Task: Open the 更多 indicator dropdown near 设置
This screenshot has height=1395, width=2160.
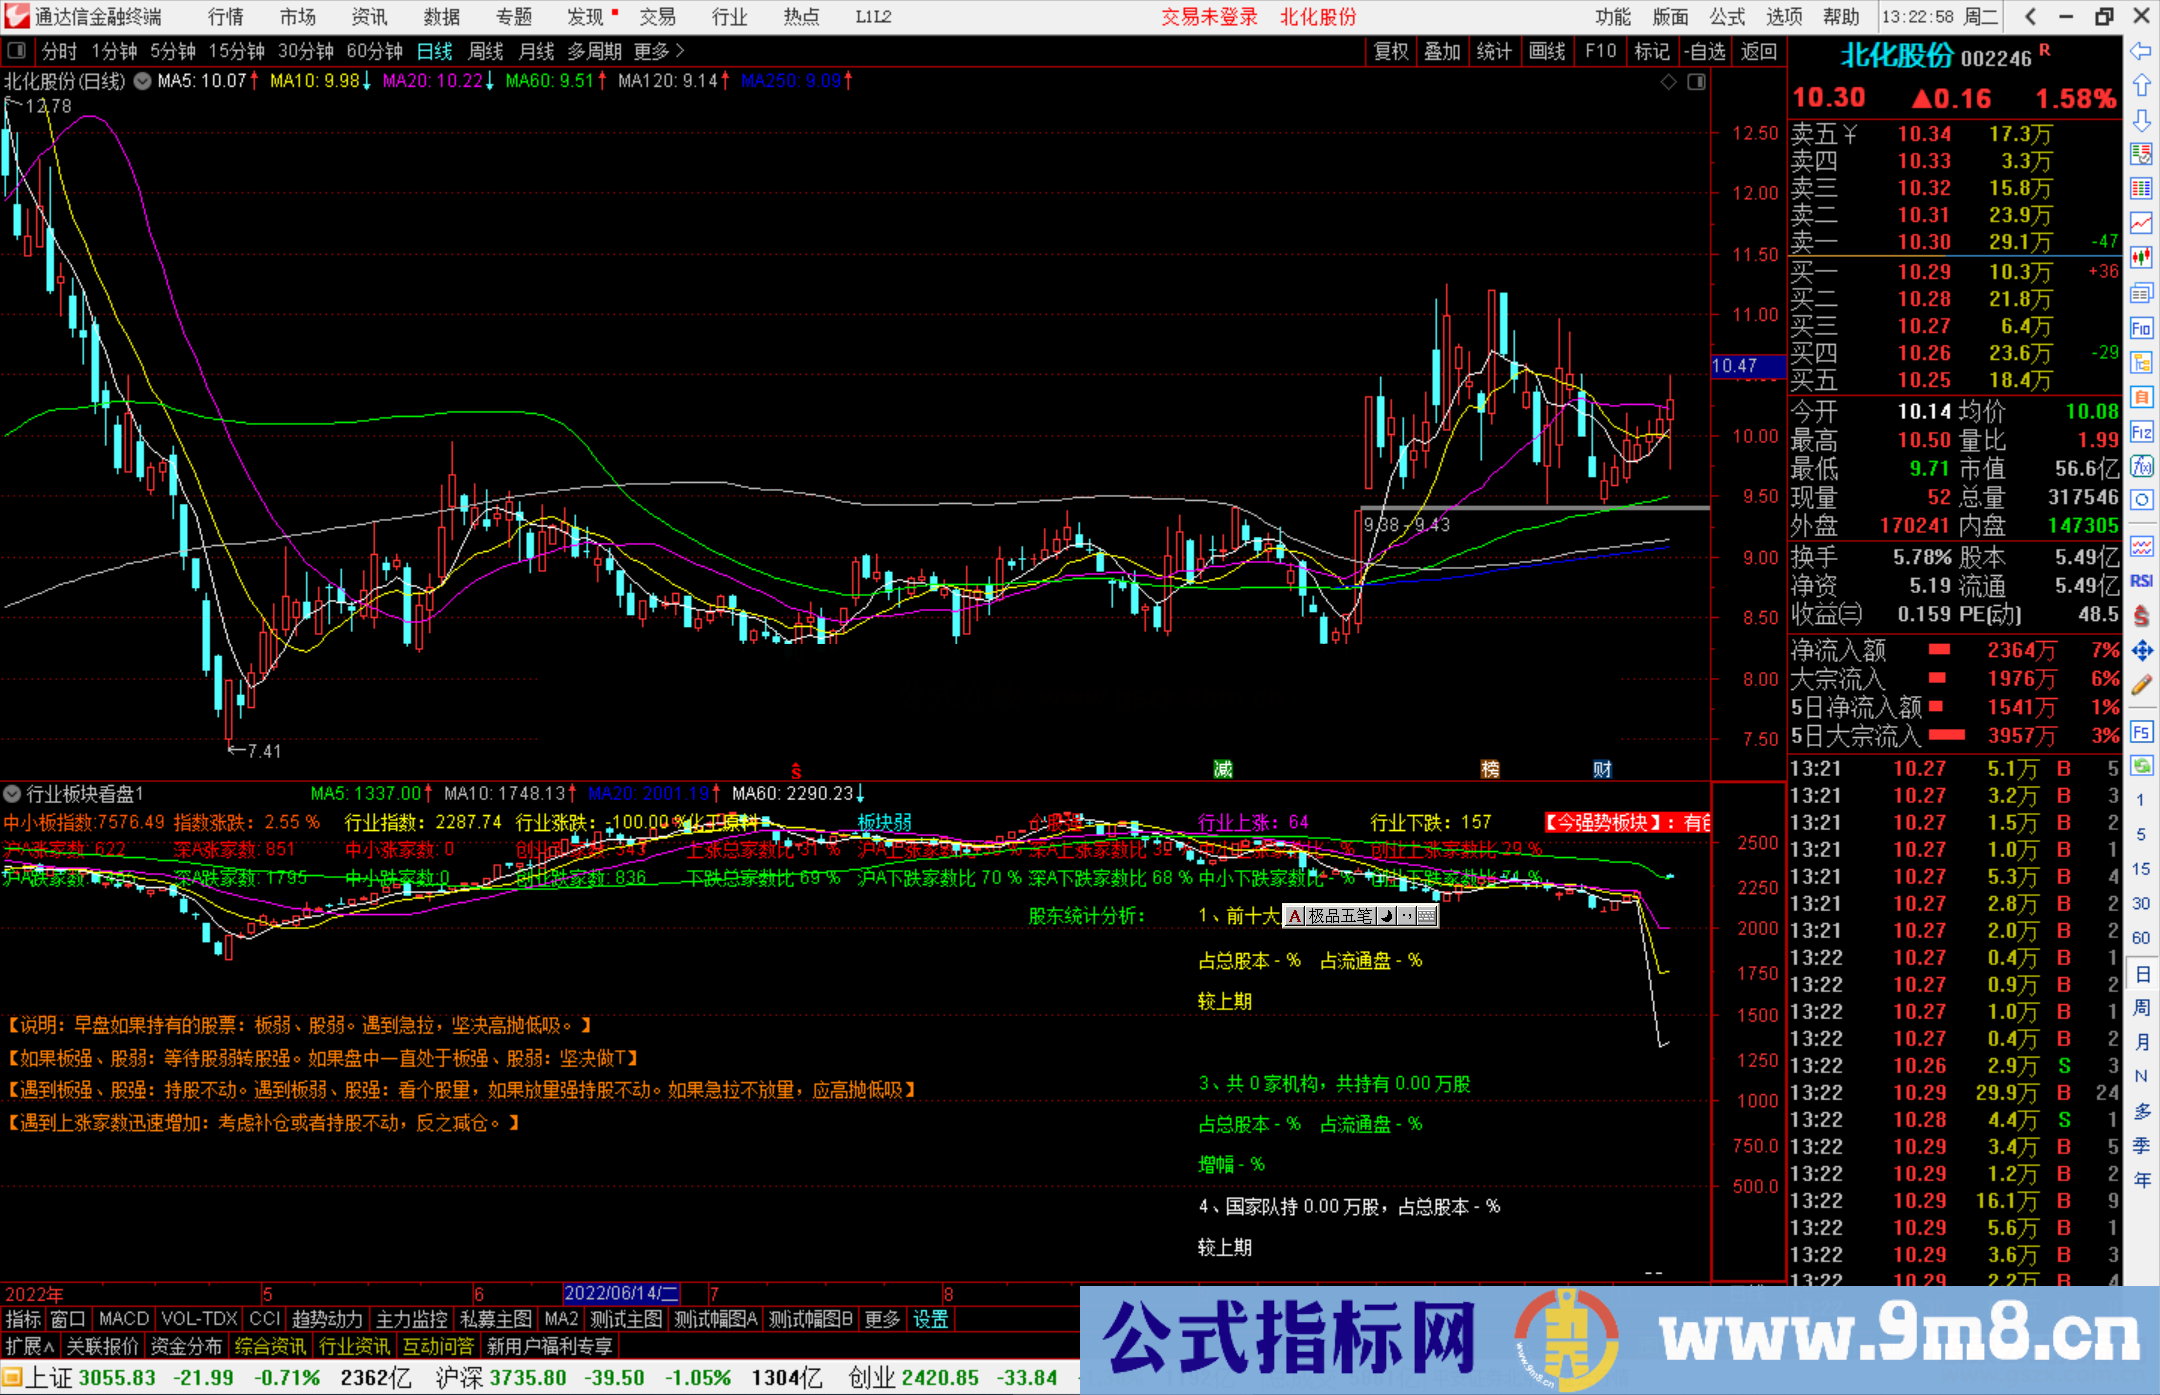Action: click(880, 1319)
